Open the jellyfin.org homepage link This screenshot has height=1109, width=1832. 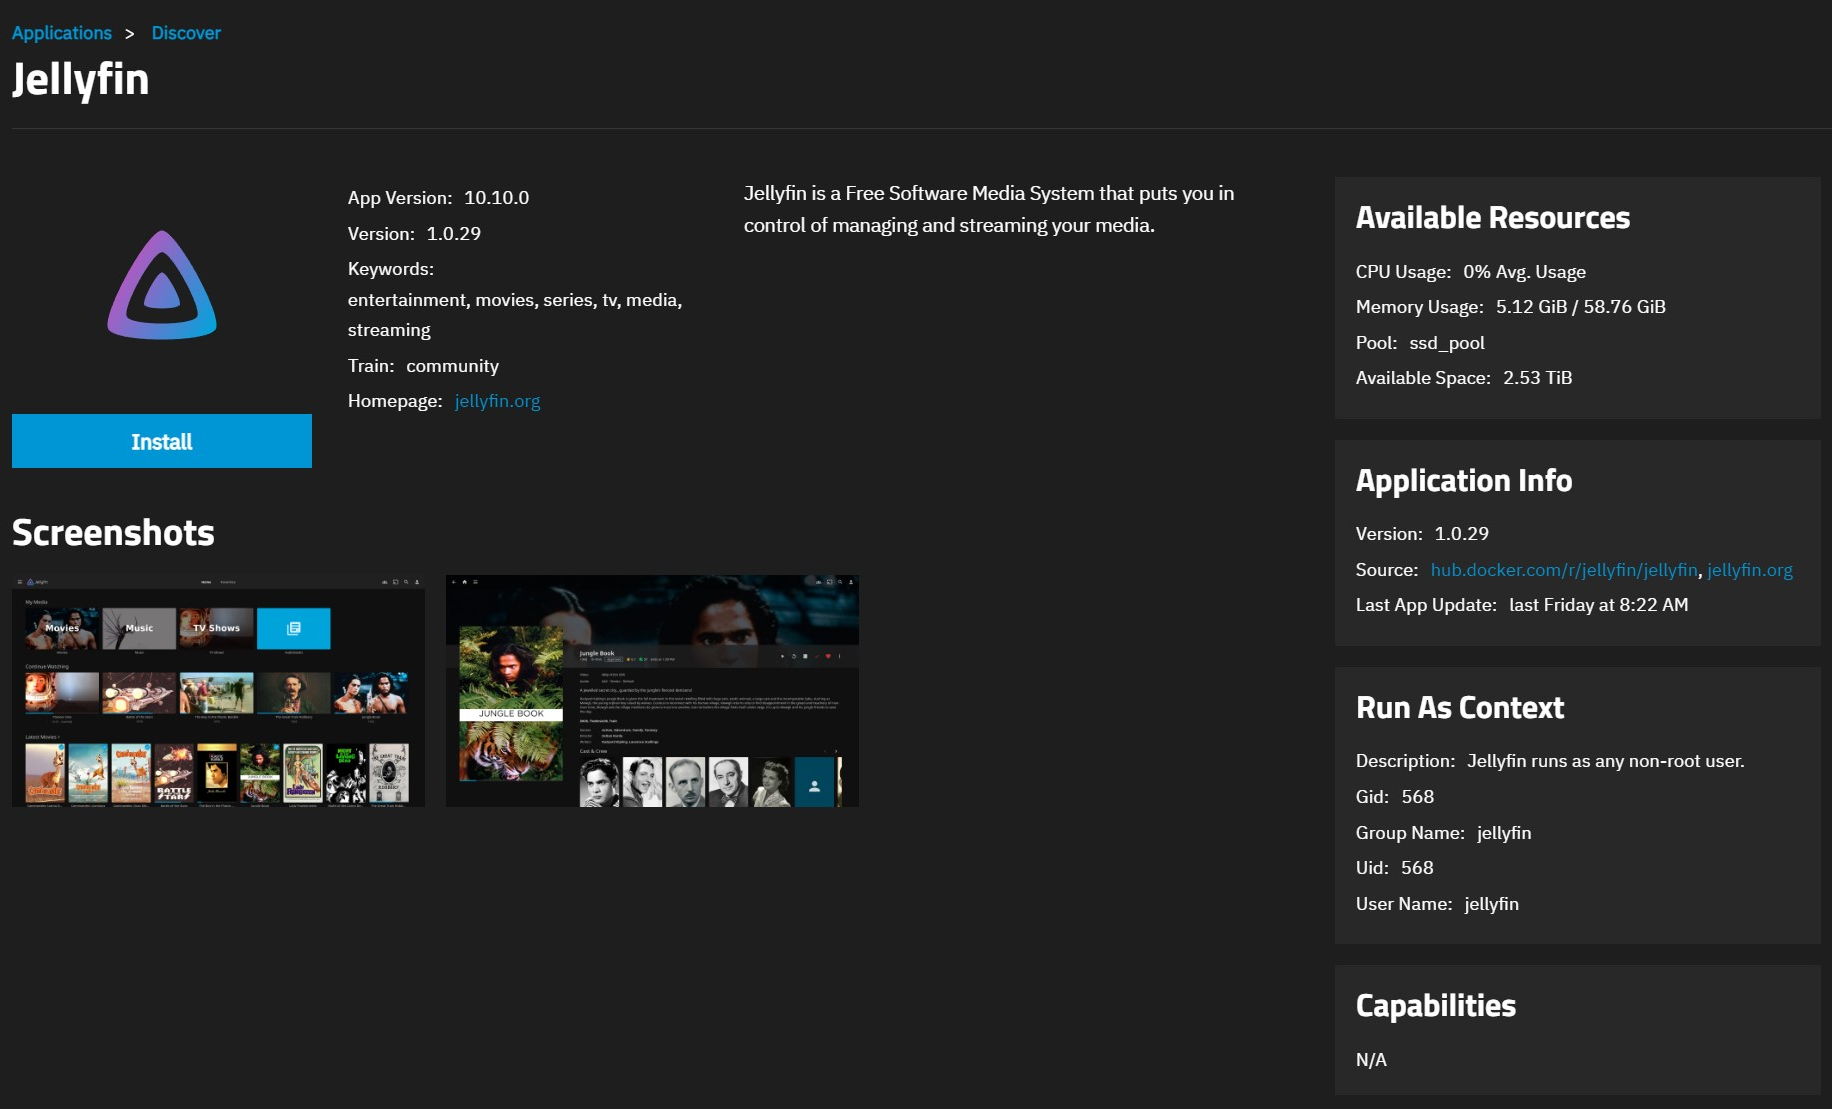(x=497, y=400)
